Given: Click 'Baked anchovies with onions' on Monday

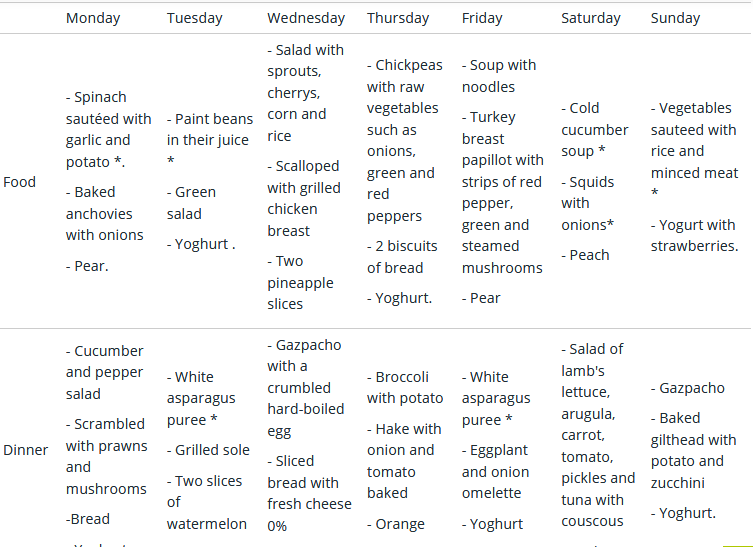Looking at the screenshot, I should pos(104,214).
